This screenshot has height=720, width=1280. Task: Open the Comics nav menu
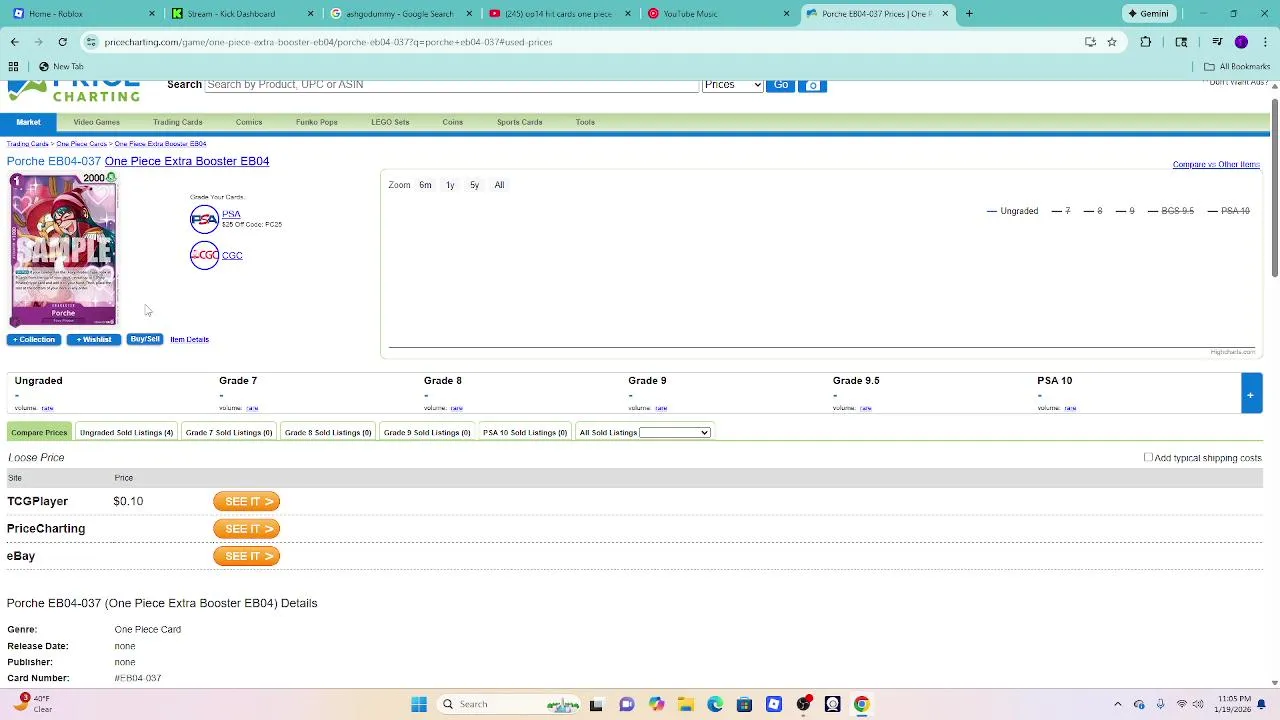pos(249,122)
